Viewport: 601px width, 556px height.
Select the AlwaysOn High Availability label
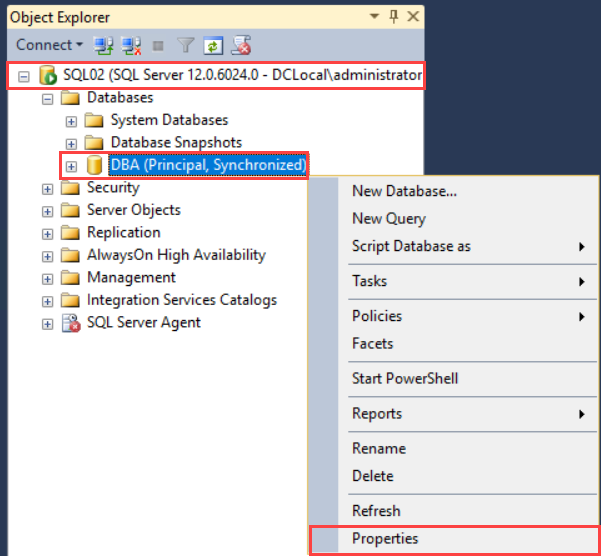pyautogui.click(x=176, y=255)
